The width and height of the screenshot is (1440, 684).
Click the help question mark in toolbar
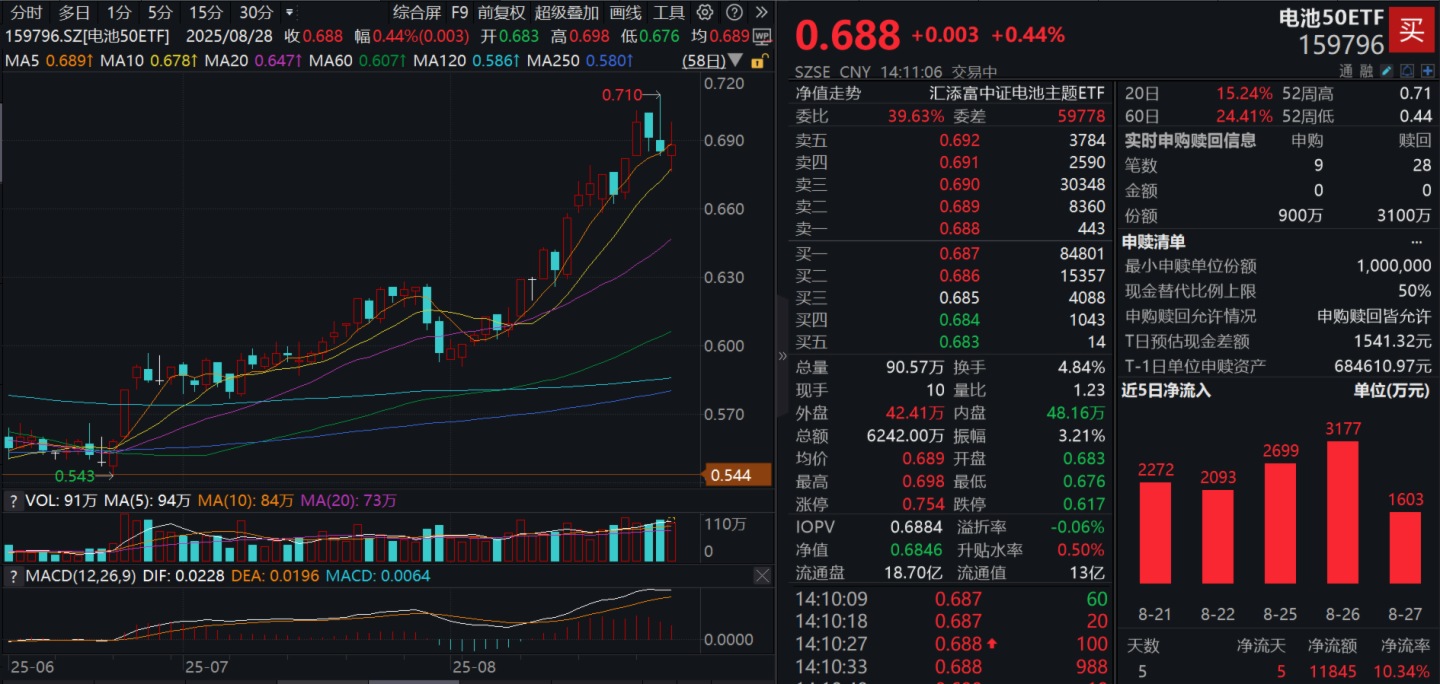[734, 13]
